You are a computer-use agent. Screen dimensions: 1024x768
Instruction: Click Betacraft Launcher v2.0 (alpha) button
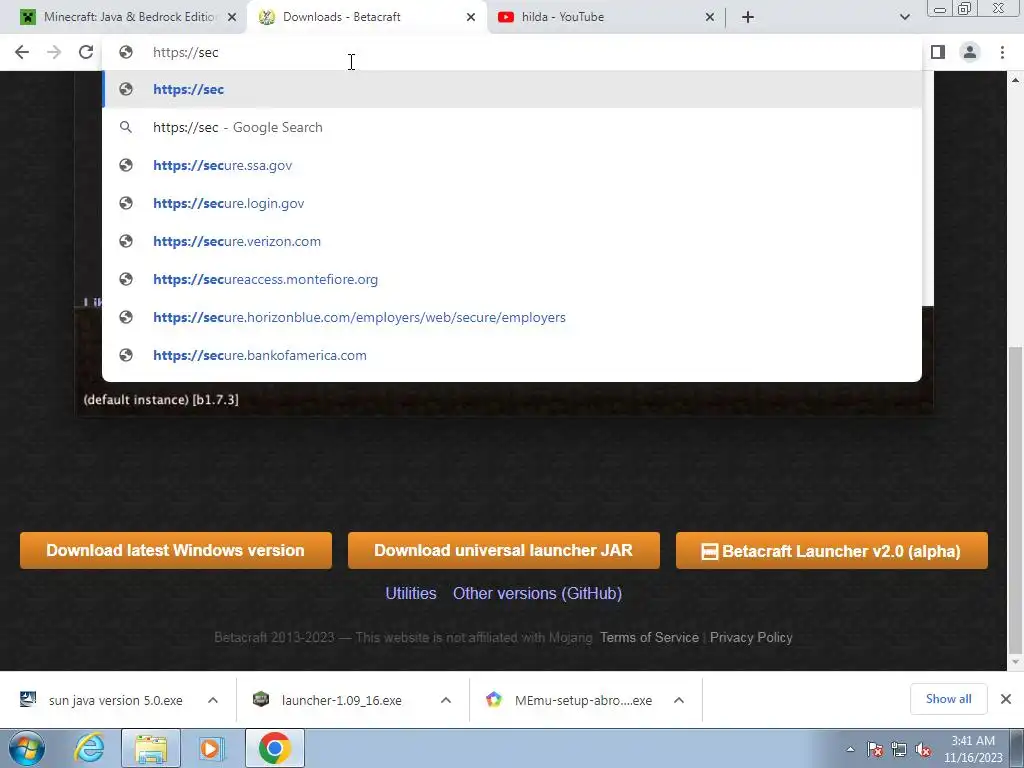831,551
